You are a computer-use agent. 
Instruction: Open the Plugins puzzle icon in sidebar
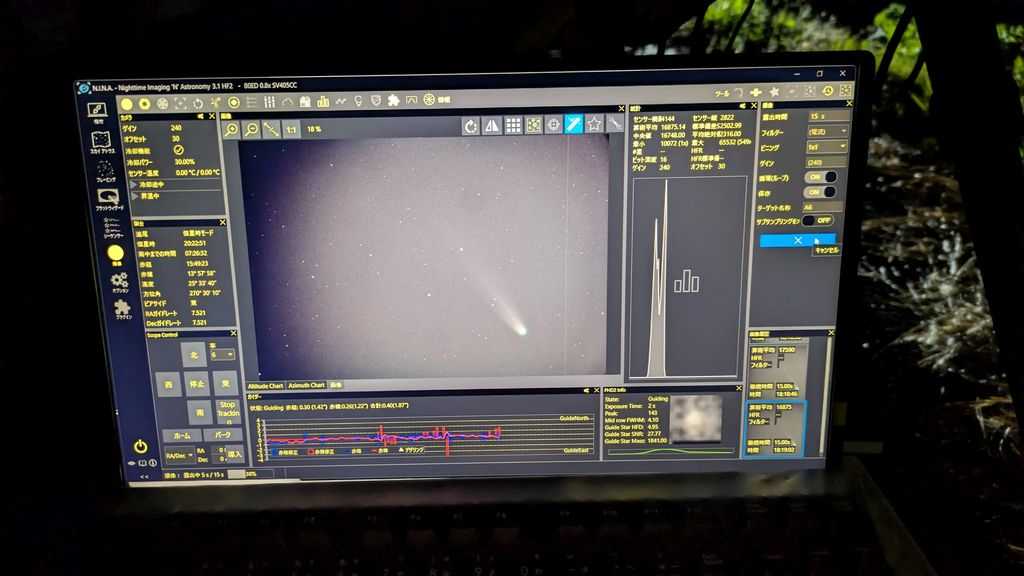pos(121,308)
